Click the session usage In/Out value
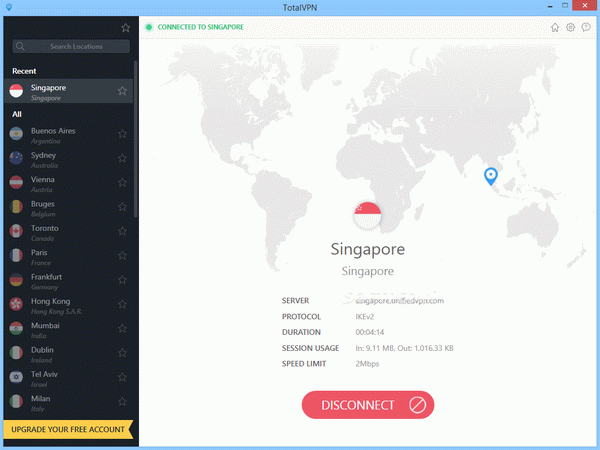 point(404,348)
